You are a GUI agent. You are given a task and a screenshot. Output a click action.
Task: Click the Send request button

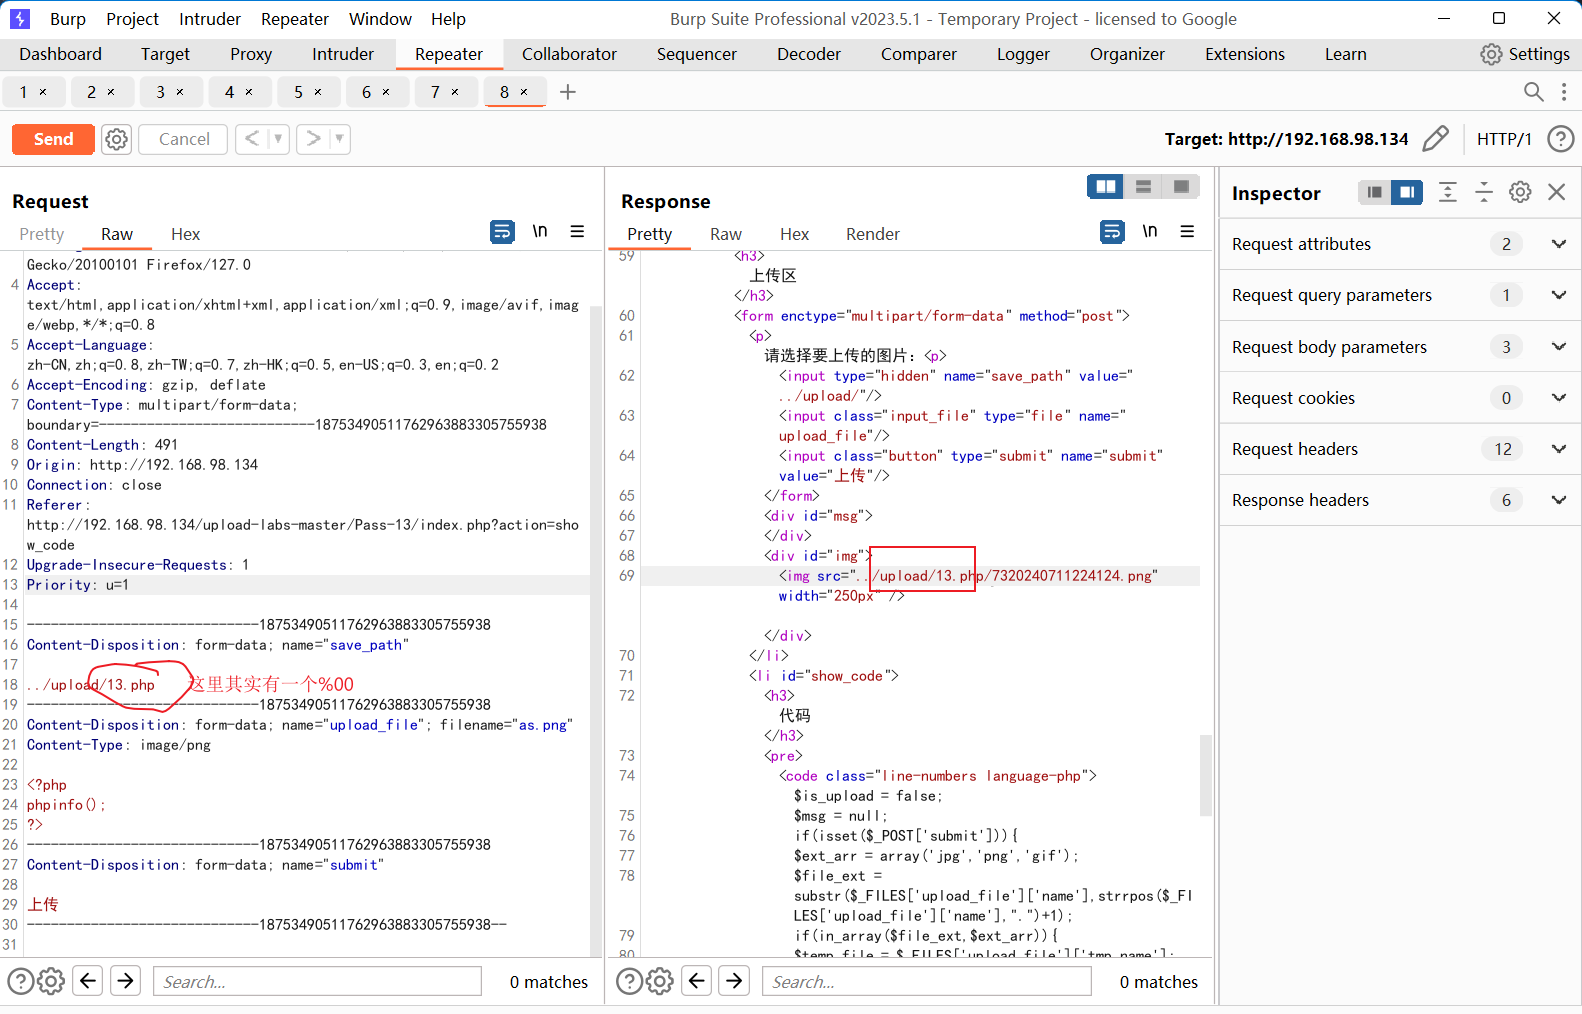pyautogui.click(x=53, y=139)
